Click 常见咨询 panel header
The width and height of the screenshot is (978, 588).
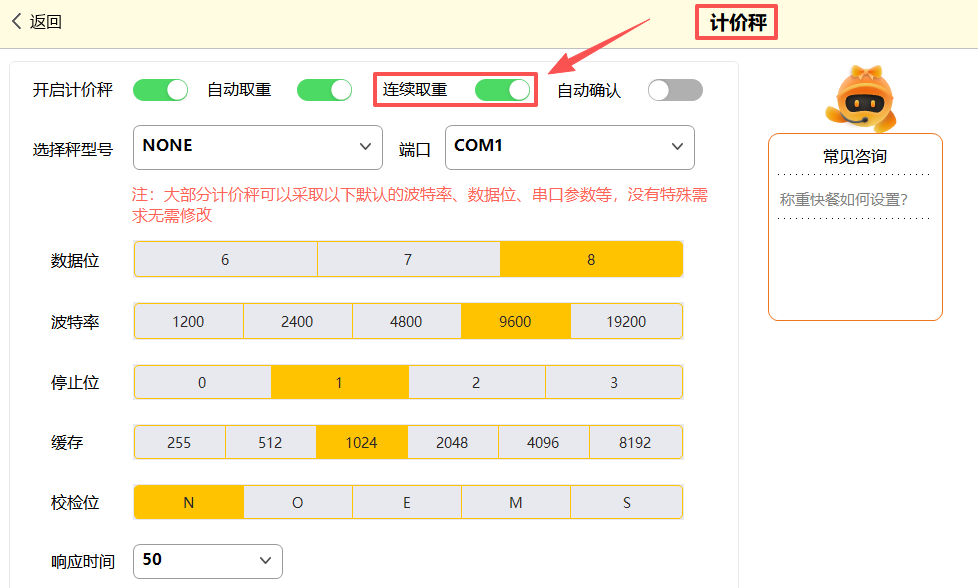pos(854,156)
